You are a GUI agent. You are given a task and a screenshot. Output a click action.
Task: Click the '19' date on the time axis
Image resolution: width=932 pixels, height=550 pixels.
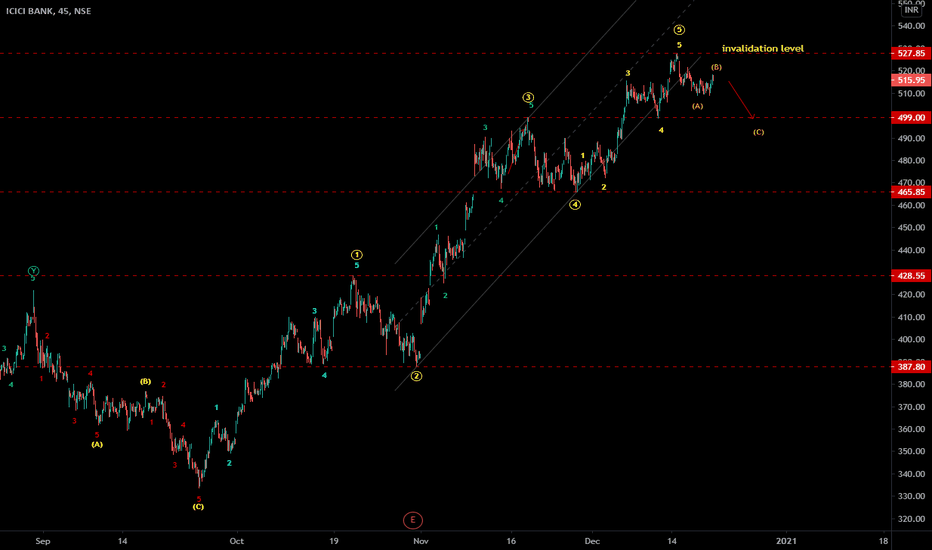click(x=334, y=541)
